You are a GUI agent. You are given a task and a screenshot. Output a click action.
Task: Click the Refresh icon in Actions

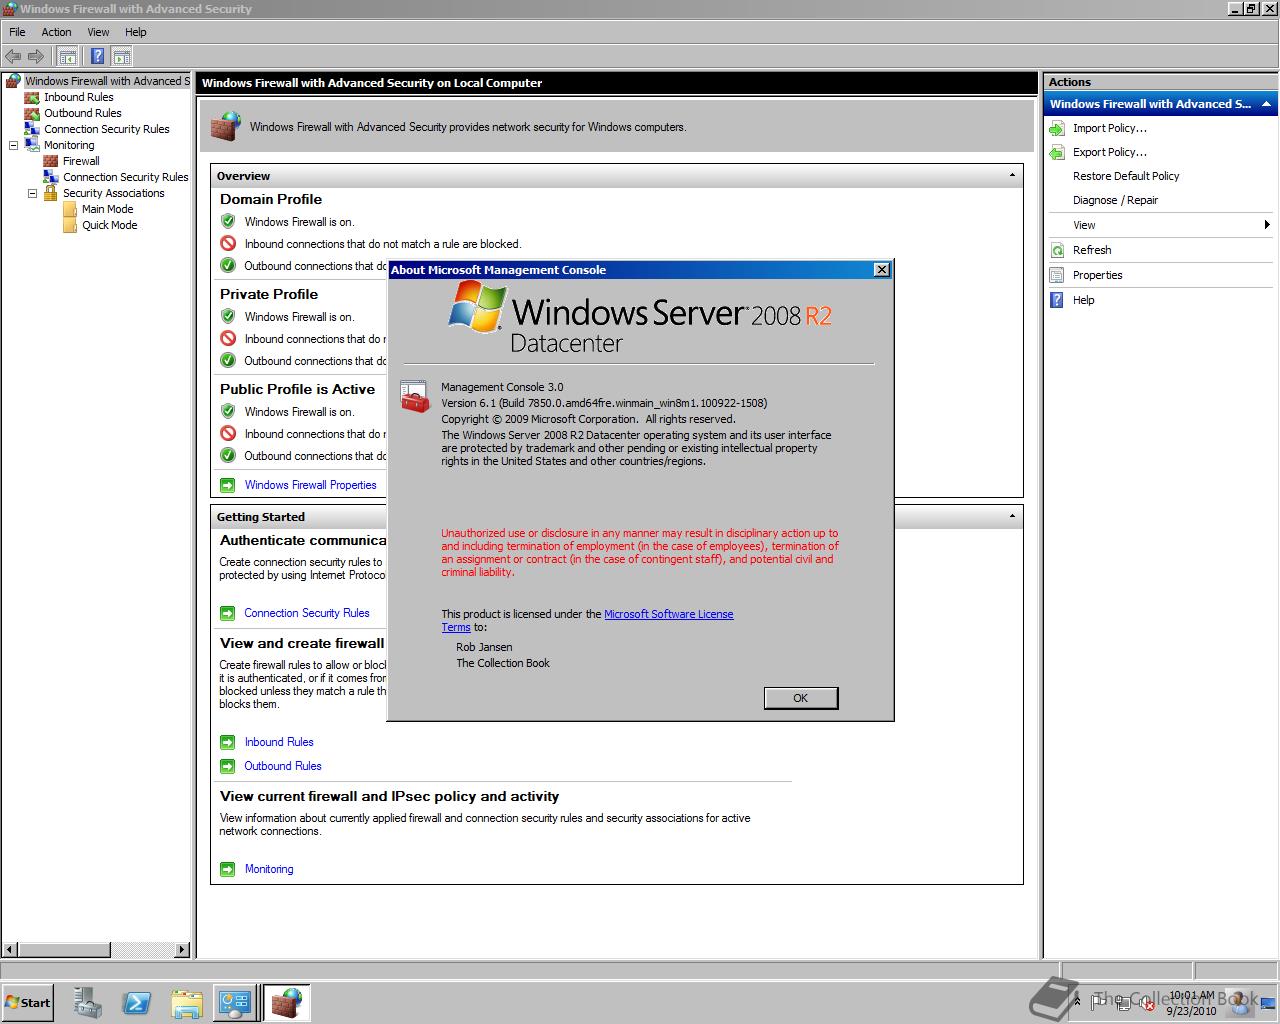1057,250
